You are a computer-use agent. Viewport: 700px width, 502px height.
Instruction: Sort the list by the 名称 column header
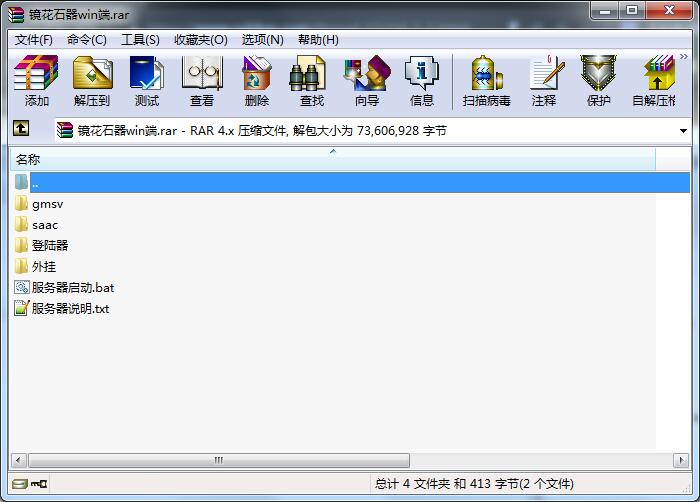tap(333, 159)
